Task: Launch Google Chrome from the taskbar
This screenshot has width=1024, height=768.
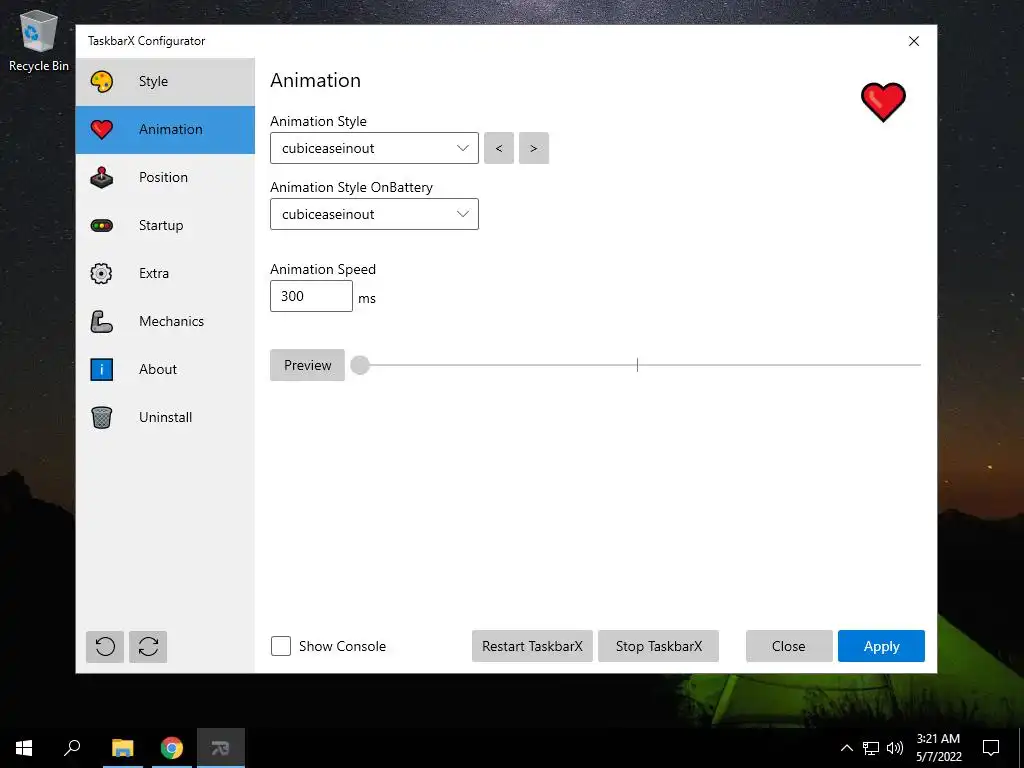Action: [172, 748]
